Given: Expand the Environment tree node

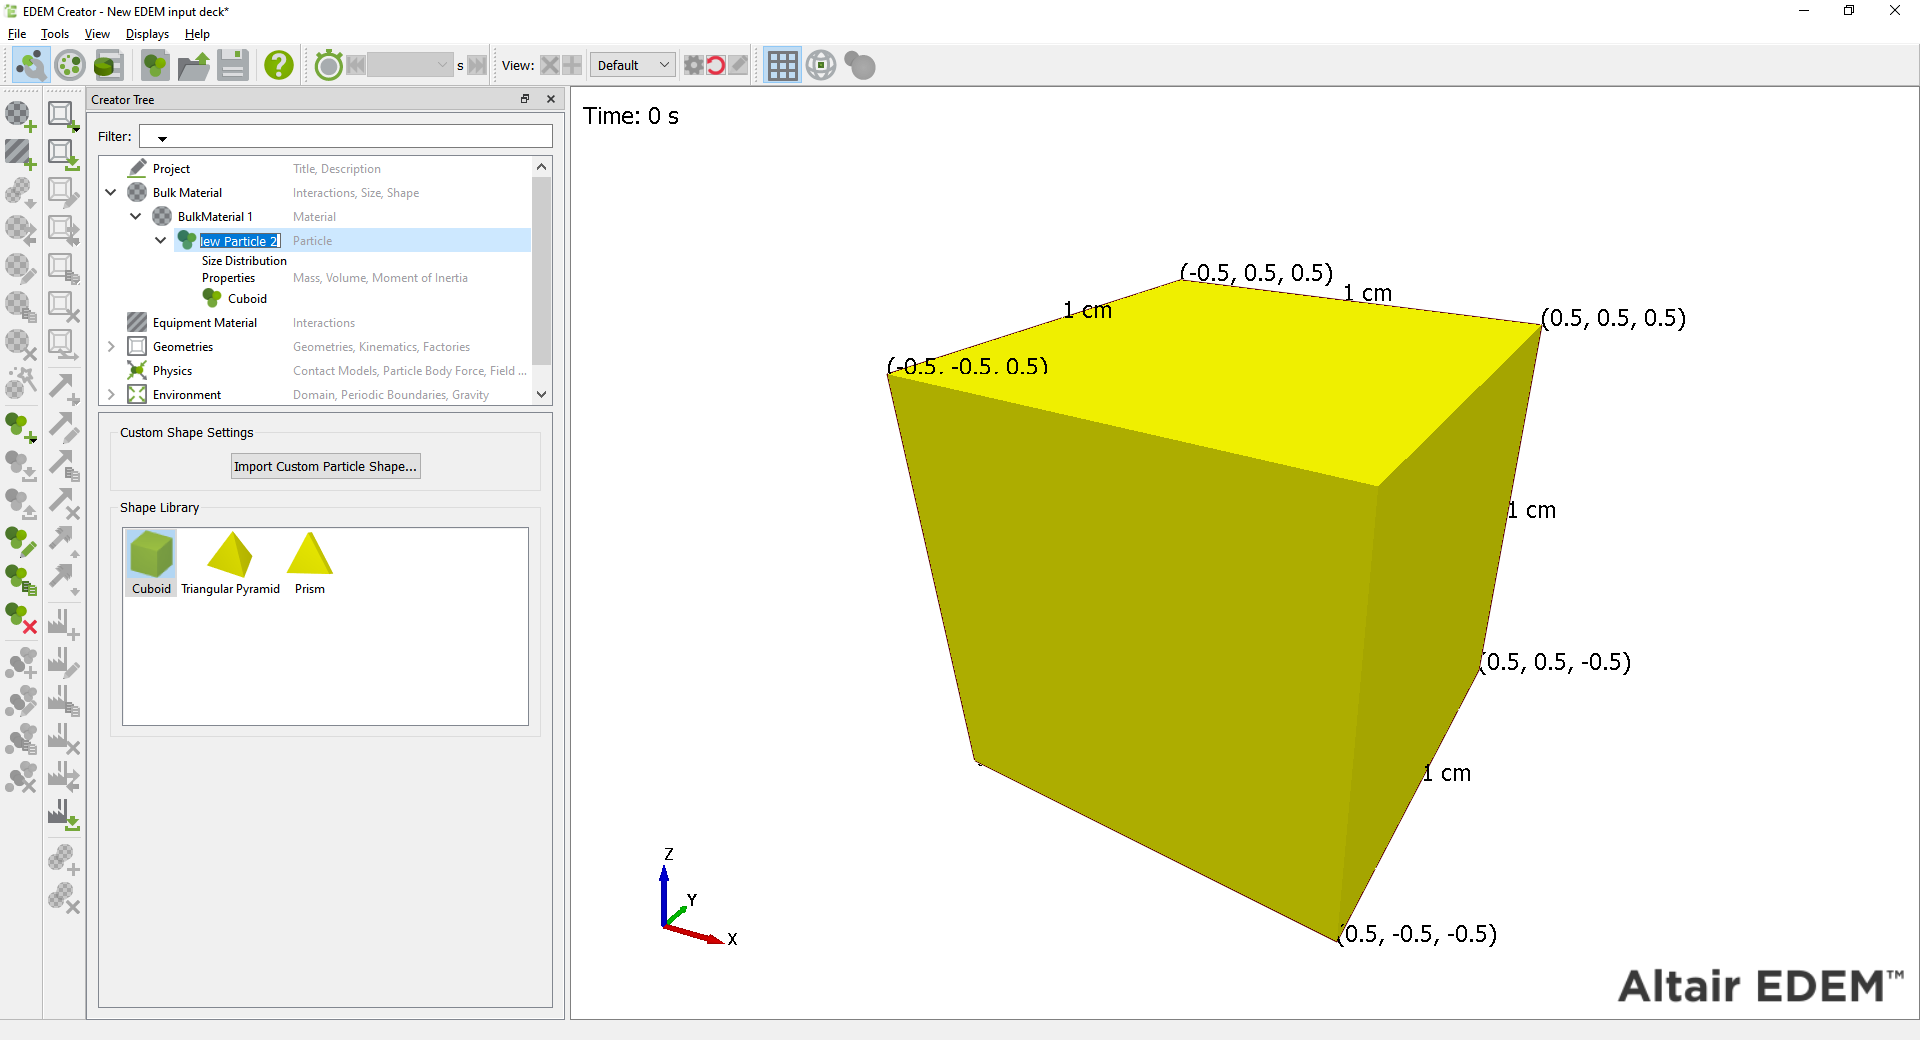Looking at the screenshot, I should click(x=111, y=395).
